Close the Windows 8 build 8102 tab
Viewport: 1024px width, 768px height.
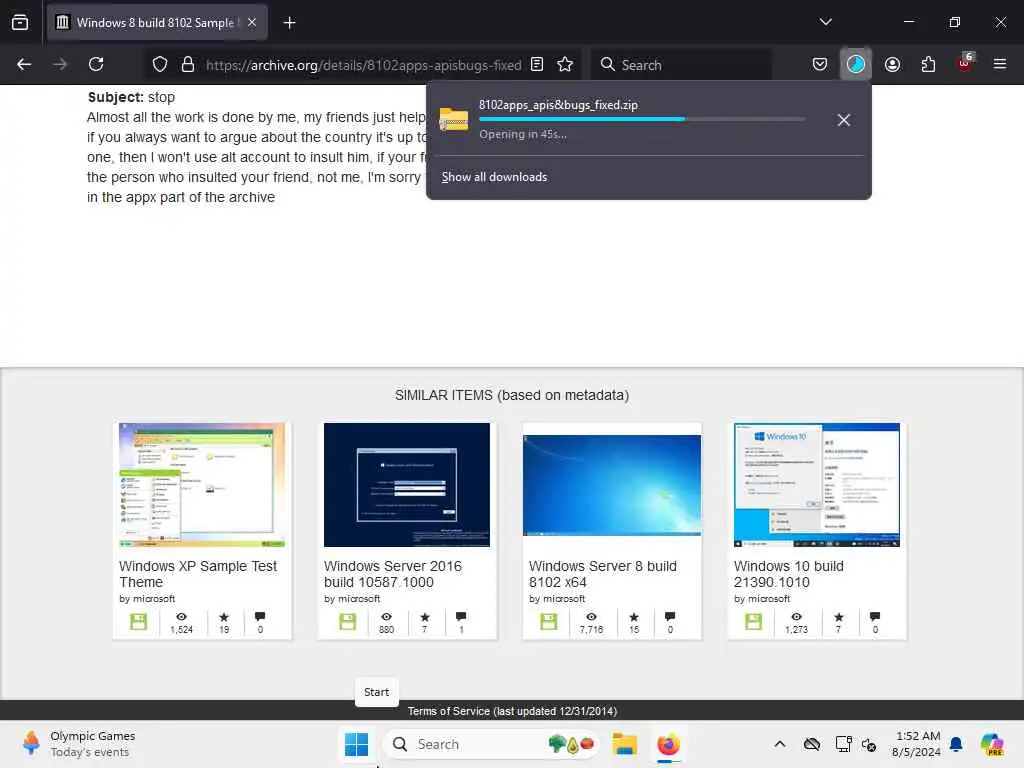click(252, 22)
